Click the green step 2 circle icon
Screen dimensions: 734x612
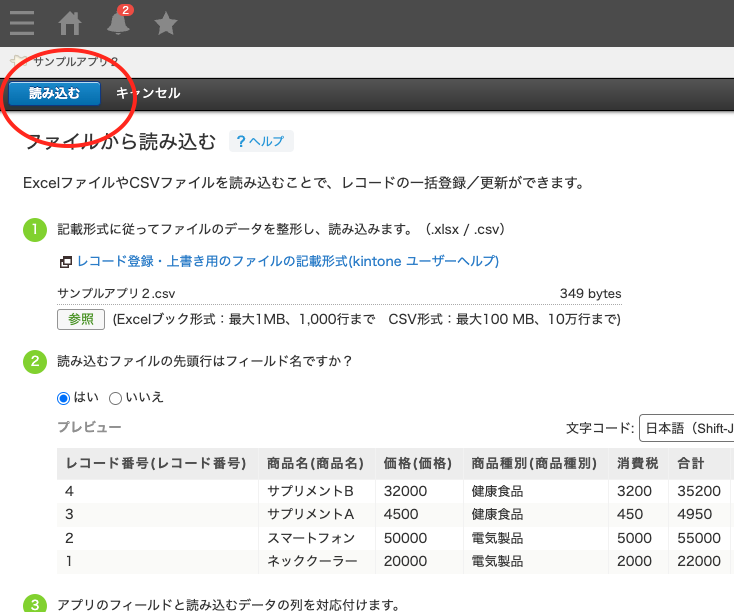click(x=35, y=360)
